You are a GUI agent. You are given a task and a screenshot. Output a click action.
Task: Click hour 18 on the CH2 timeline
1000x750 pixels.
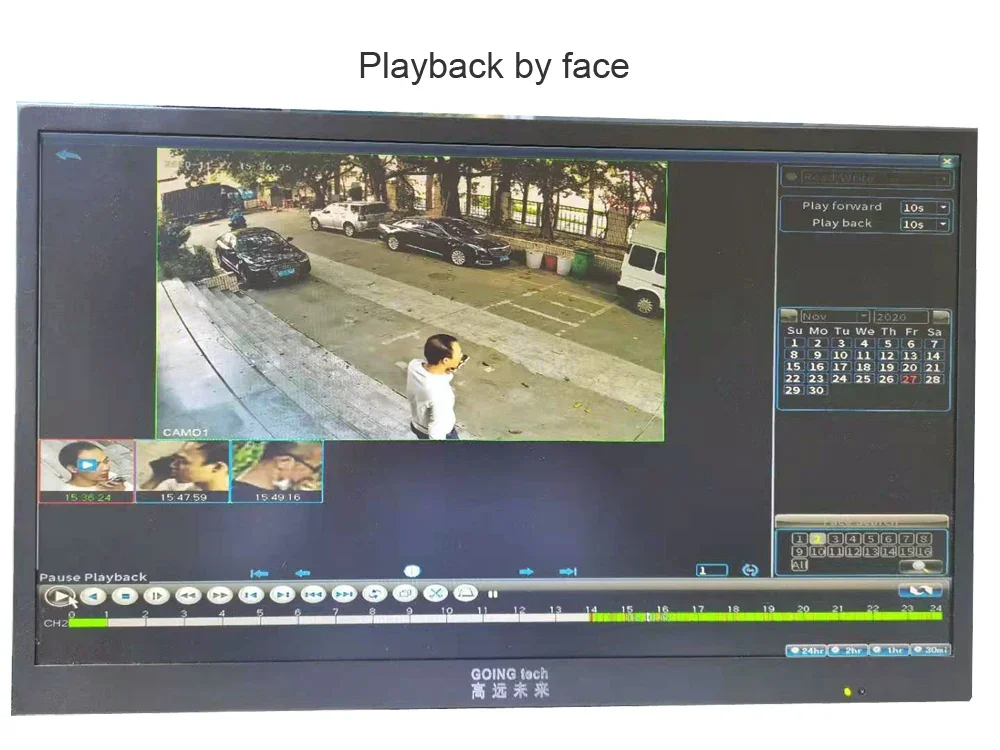(x=733, y=617)
